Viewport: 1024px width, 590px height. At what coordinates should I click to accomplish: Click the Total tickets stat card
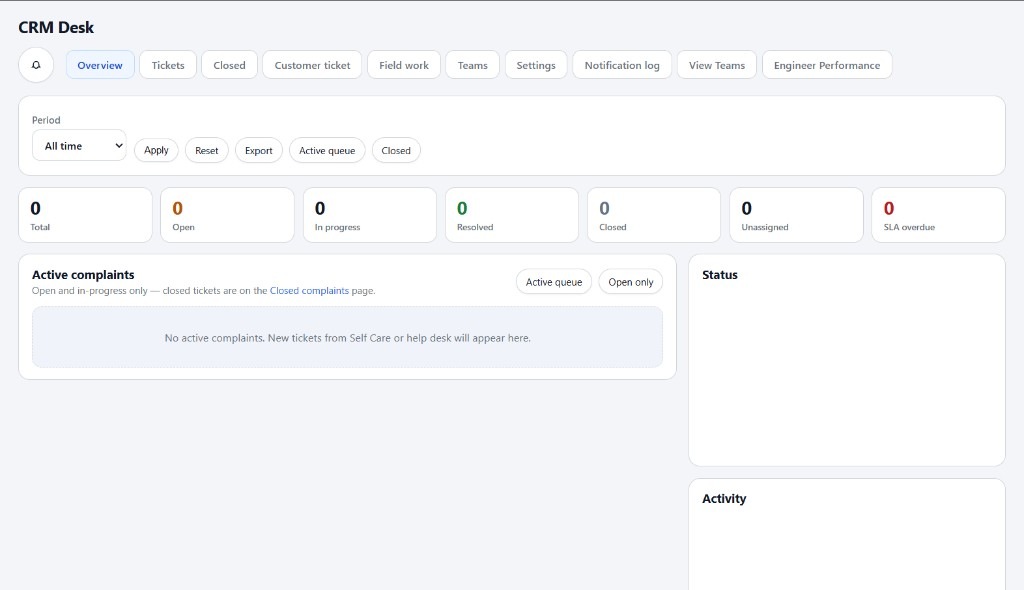coord(86,215)
